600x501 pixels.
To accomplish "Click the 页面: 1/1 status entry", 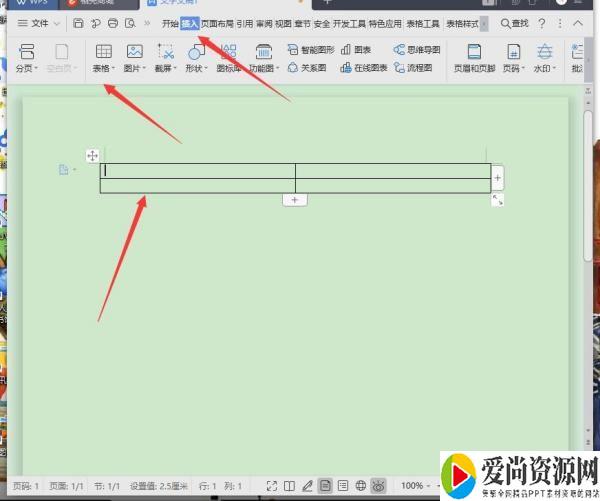I will [x=66, y=486].
